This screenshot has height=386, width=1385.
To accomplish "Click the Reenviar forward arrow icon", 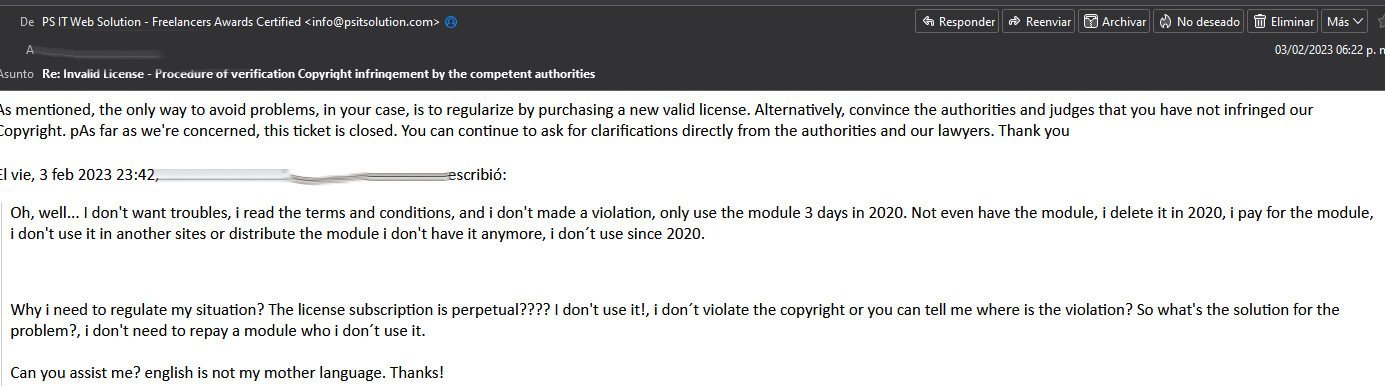I will (1014, 21).
